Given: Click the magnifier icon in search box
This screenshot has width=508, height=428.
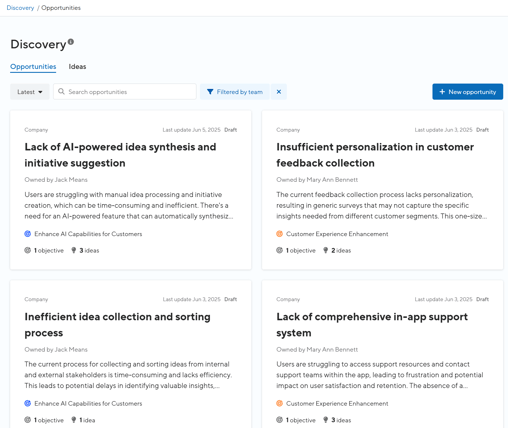Looking at the screenshot, I should [x=61, y=91].
